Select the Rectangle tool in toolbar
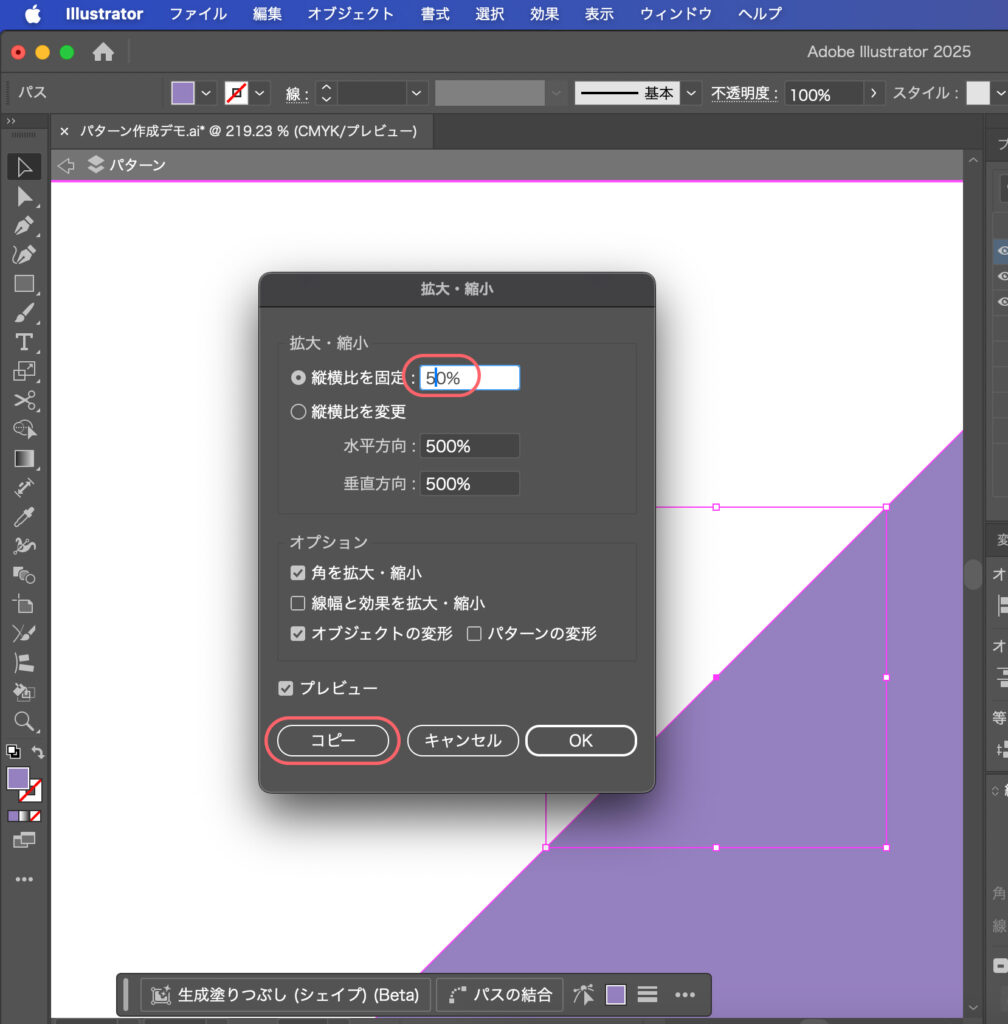1008x1024 pixels. [x=24, y=284]
